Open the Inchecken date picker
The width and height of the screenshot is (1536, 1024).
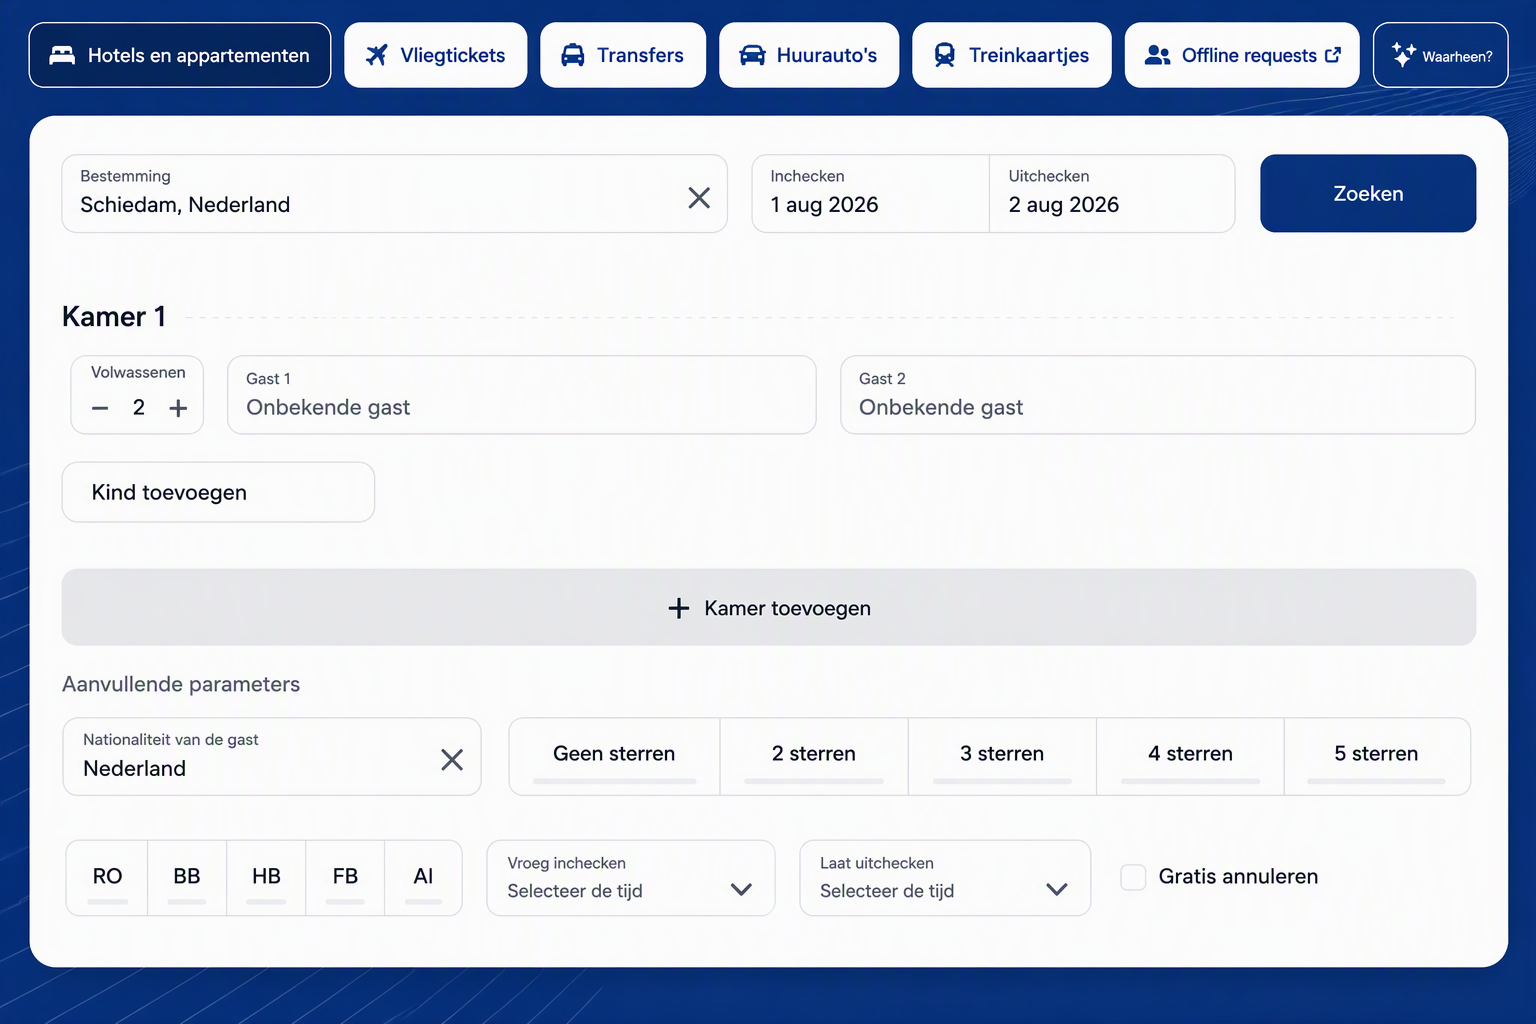[870, 193]
